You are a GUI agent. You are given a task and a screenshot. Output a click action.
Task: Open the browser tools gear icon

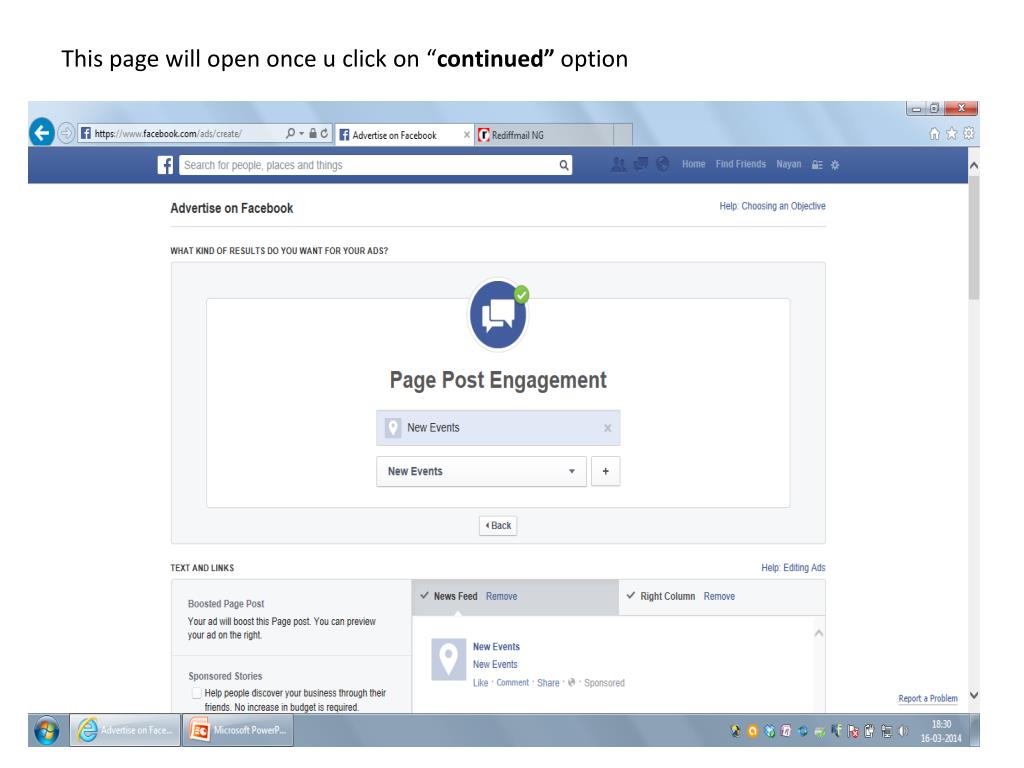point(969,133)
